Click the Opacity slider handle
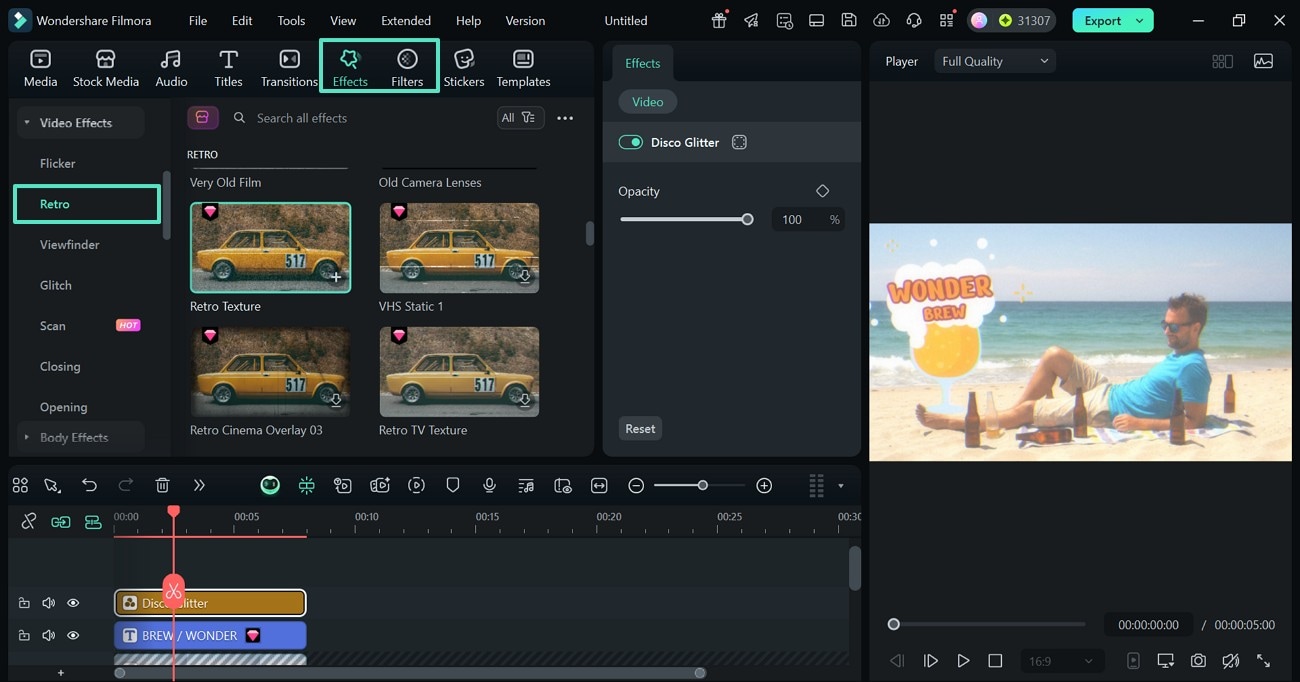The height and width of the screenshot is (682, 1300). [747, 219]
